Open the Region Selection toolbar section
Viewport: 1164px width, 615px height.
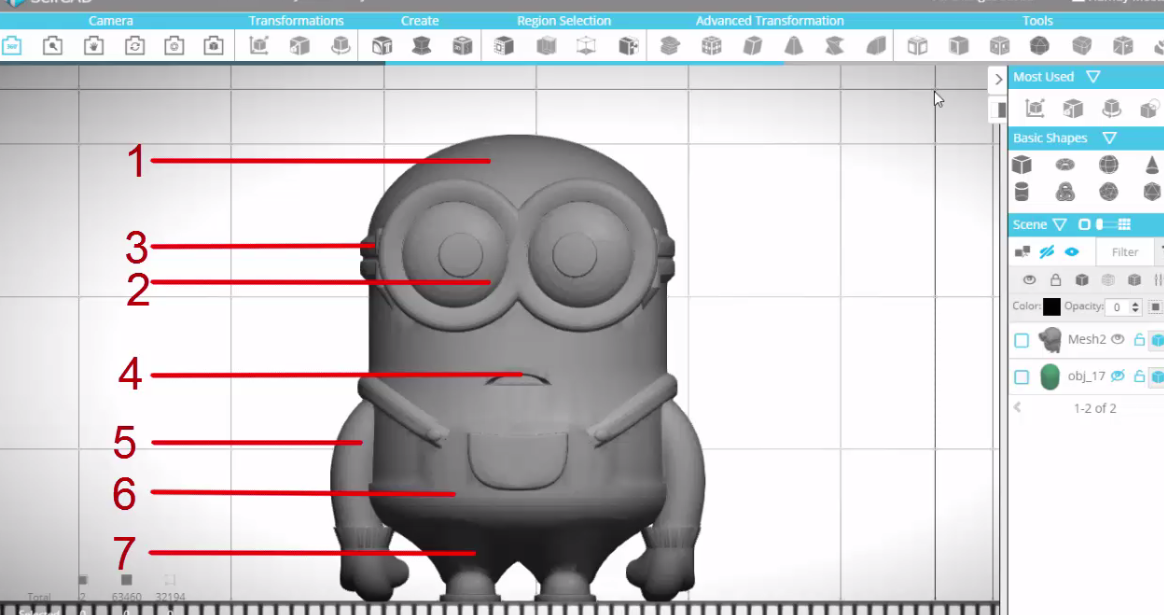(x=564, y=21)
